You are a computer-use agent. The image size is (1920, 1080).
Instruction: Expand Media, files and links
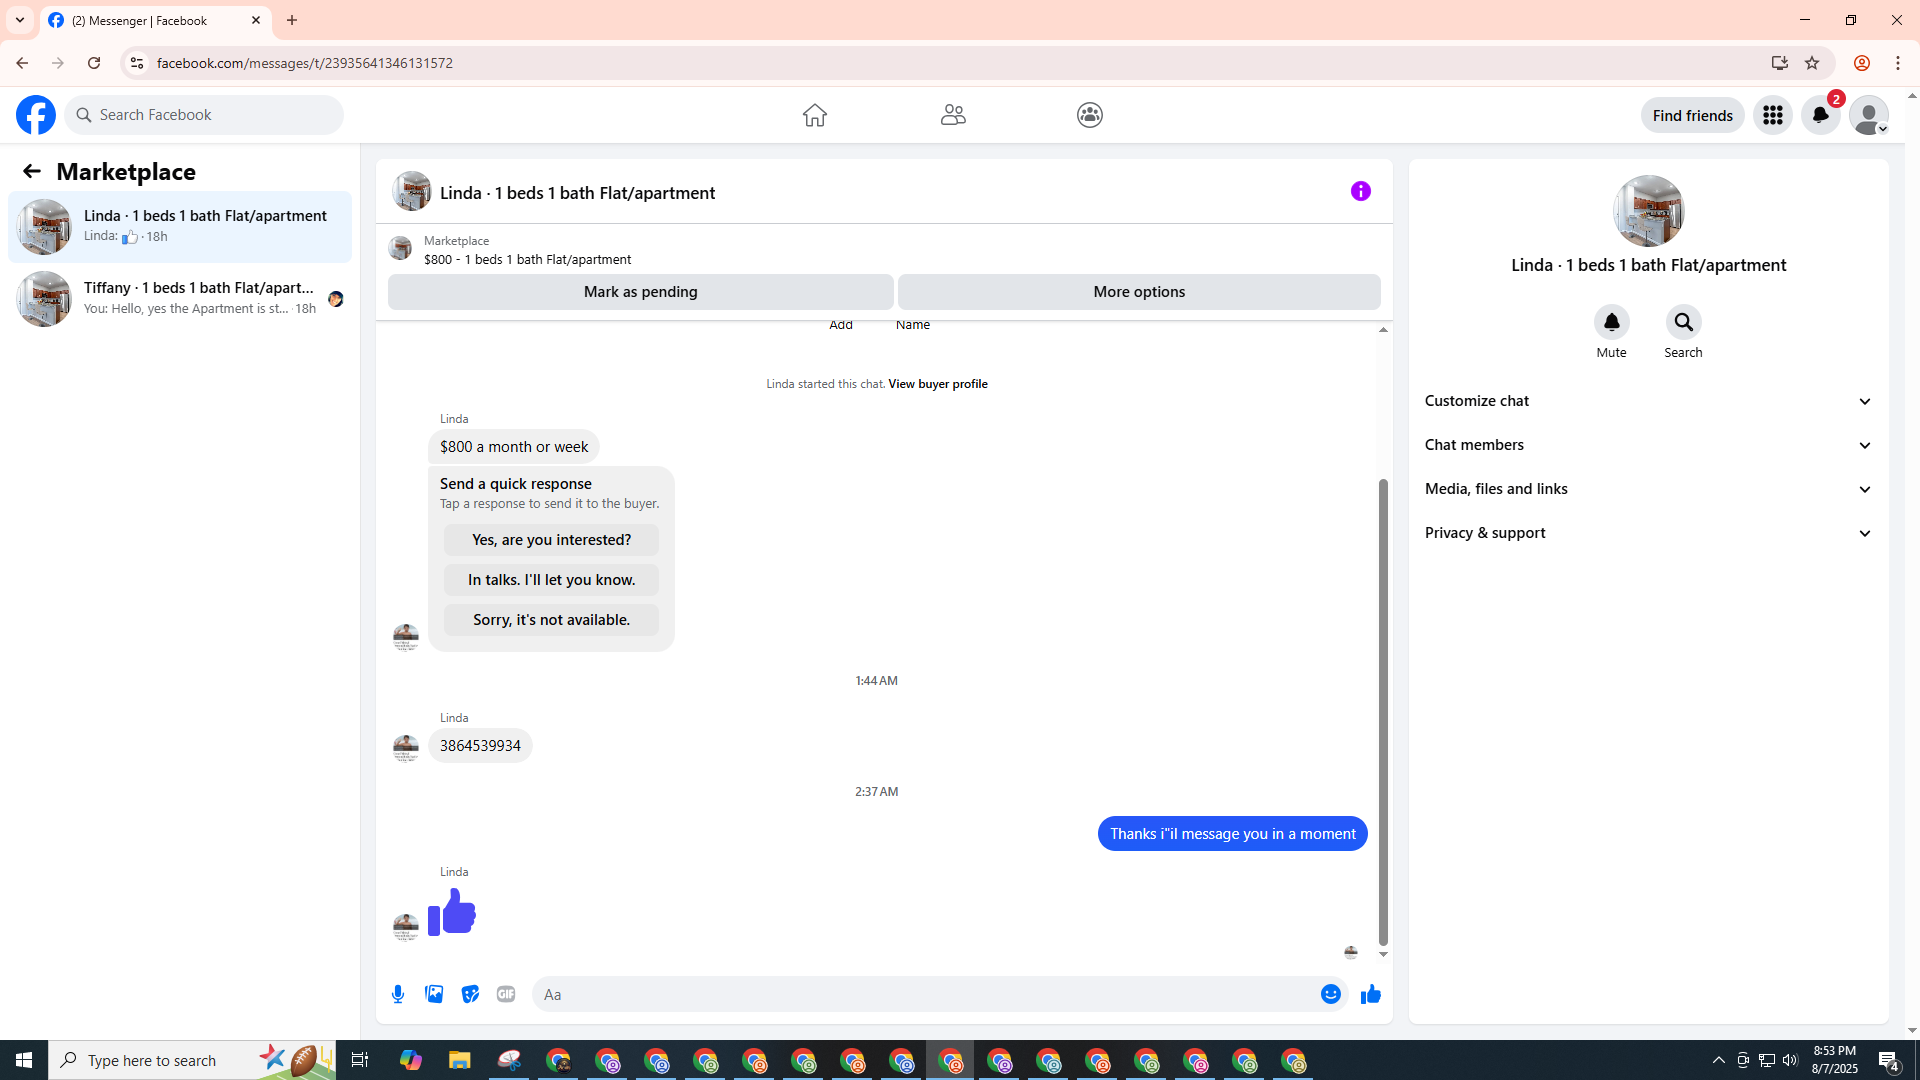[x=1649, y=489]
